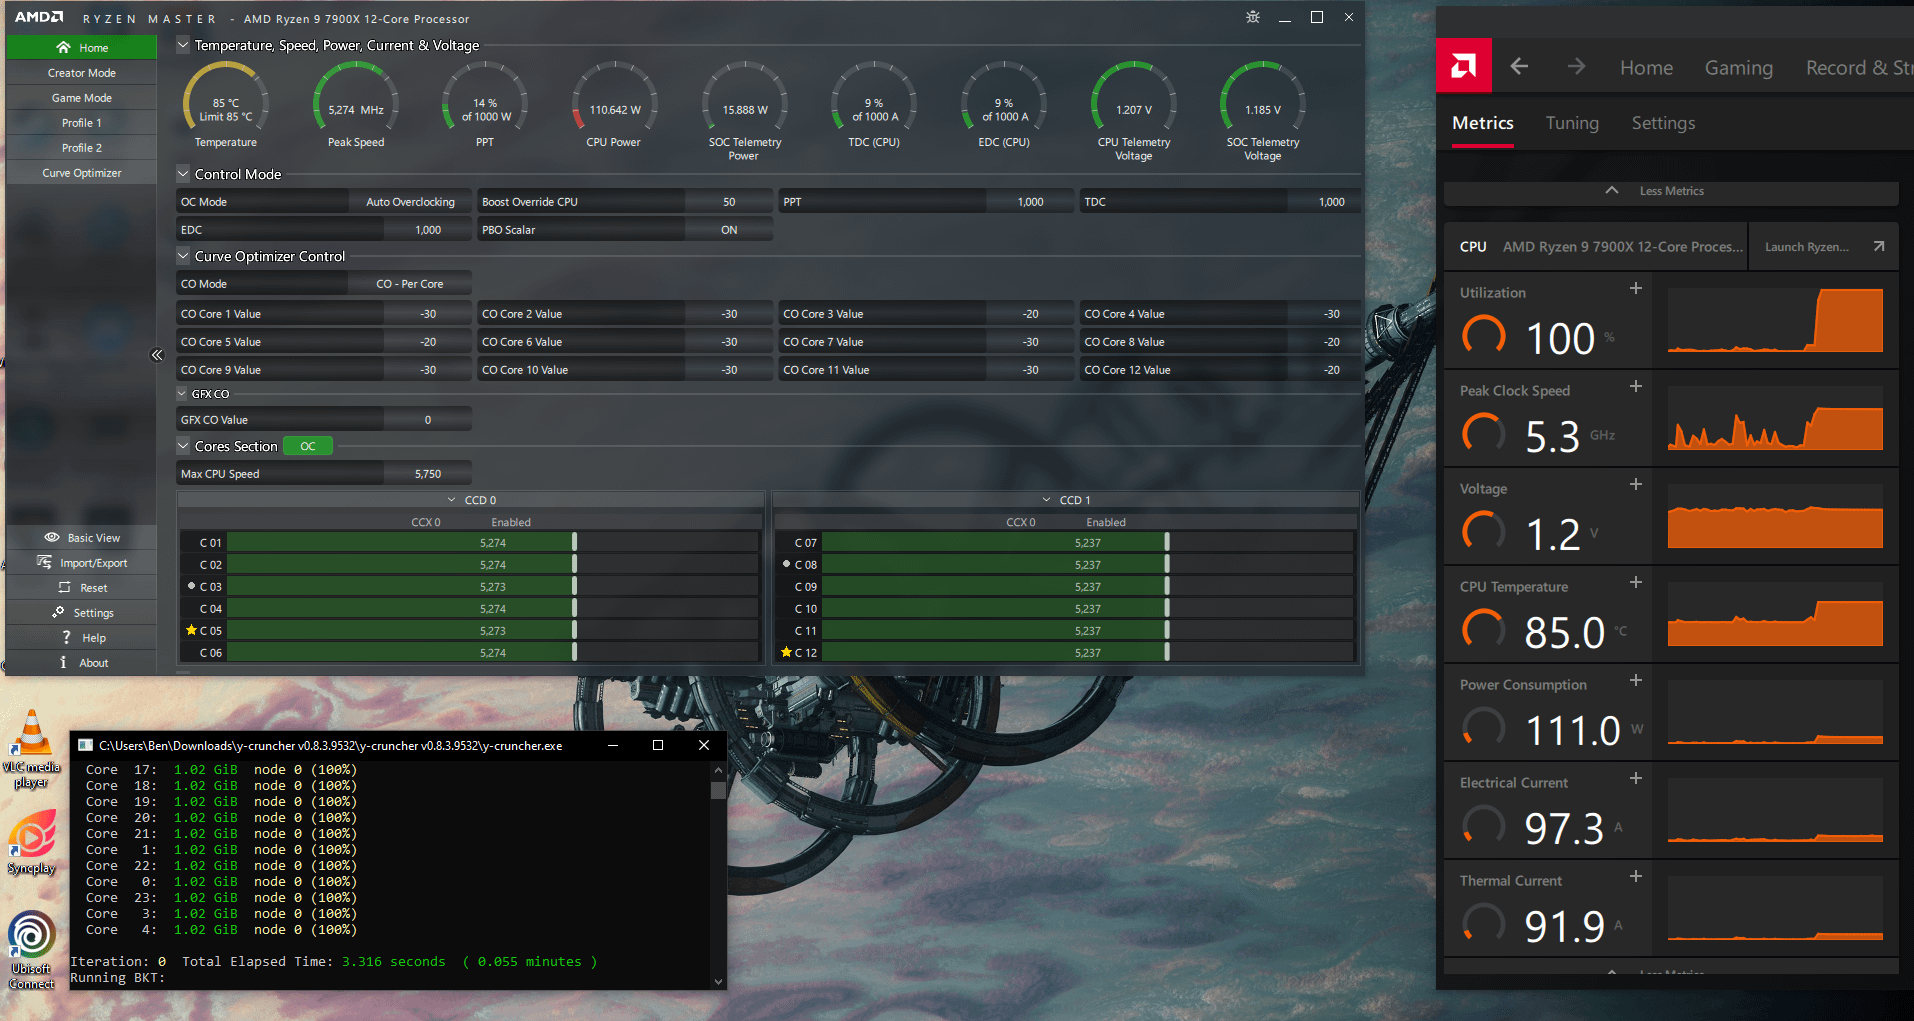Click the C 07 core speed bar

tap(1088, 542)
